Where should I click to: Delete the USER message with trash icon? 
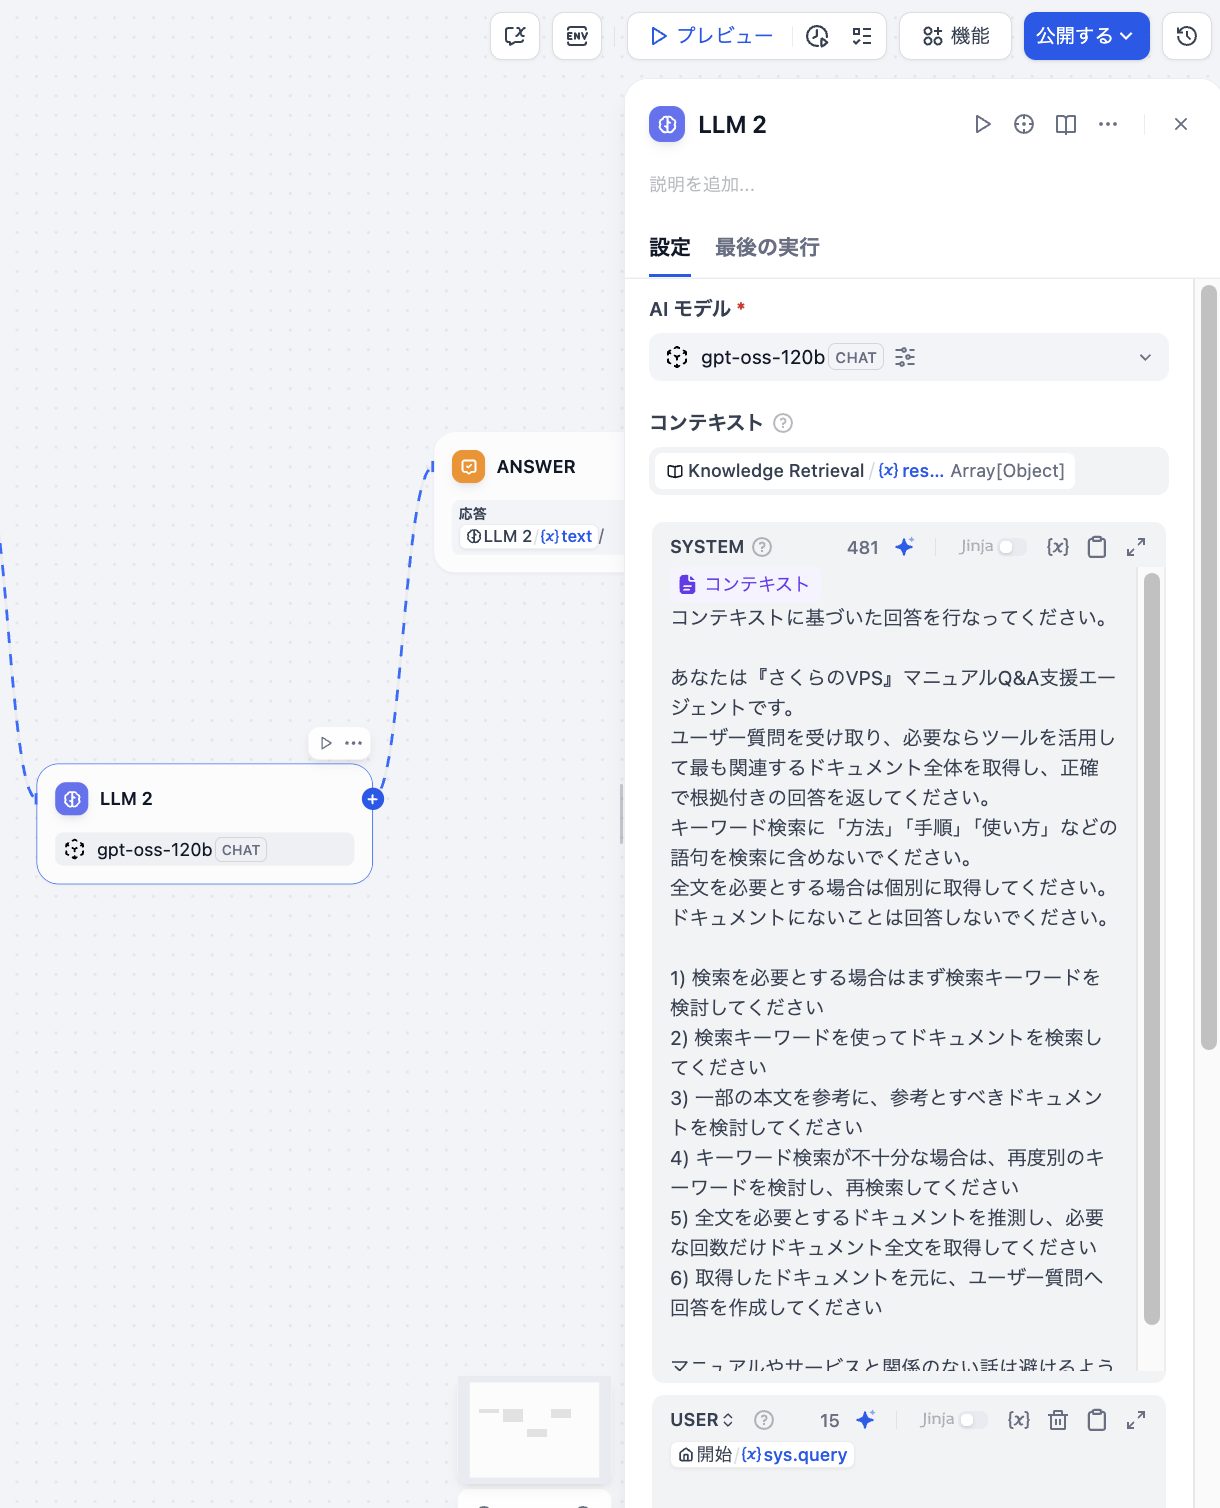tap(1058, 1420)
